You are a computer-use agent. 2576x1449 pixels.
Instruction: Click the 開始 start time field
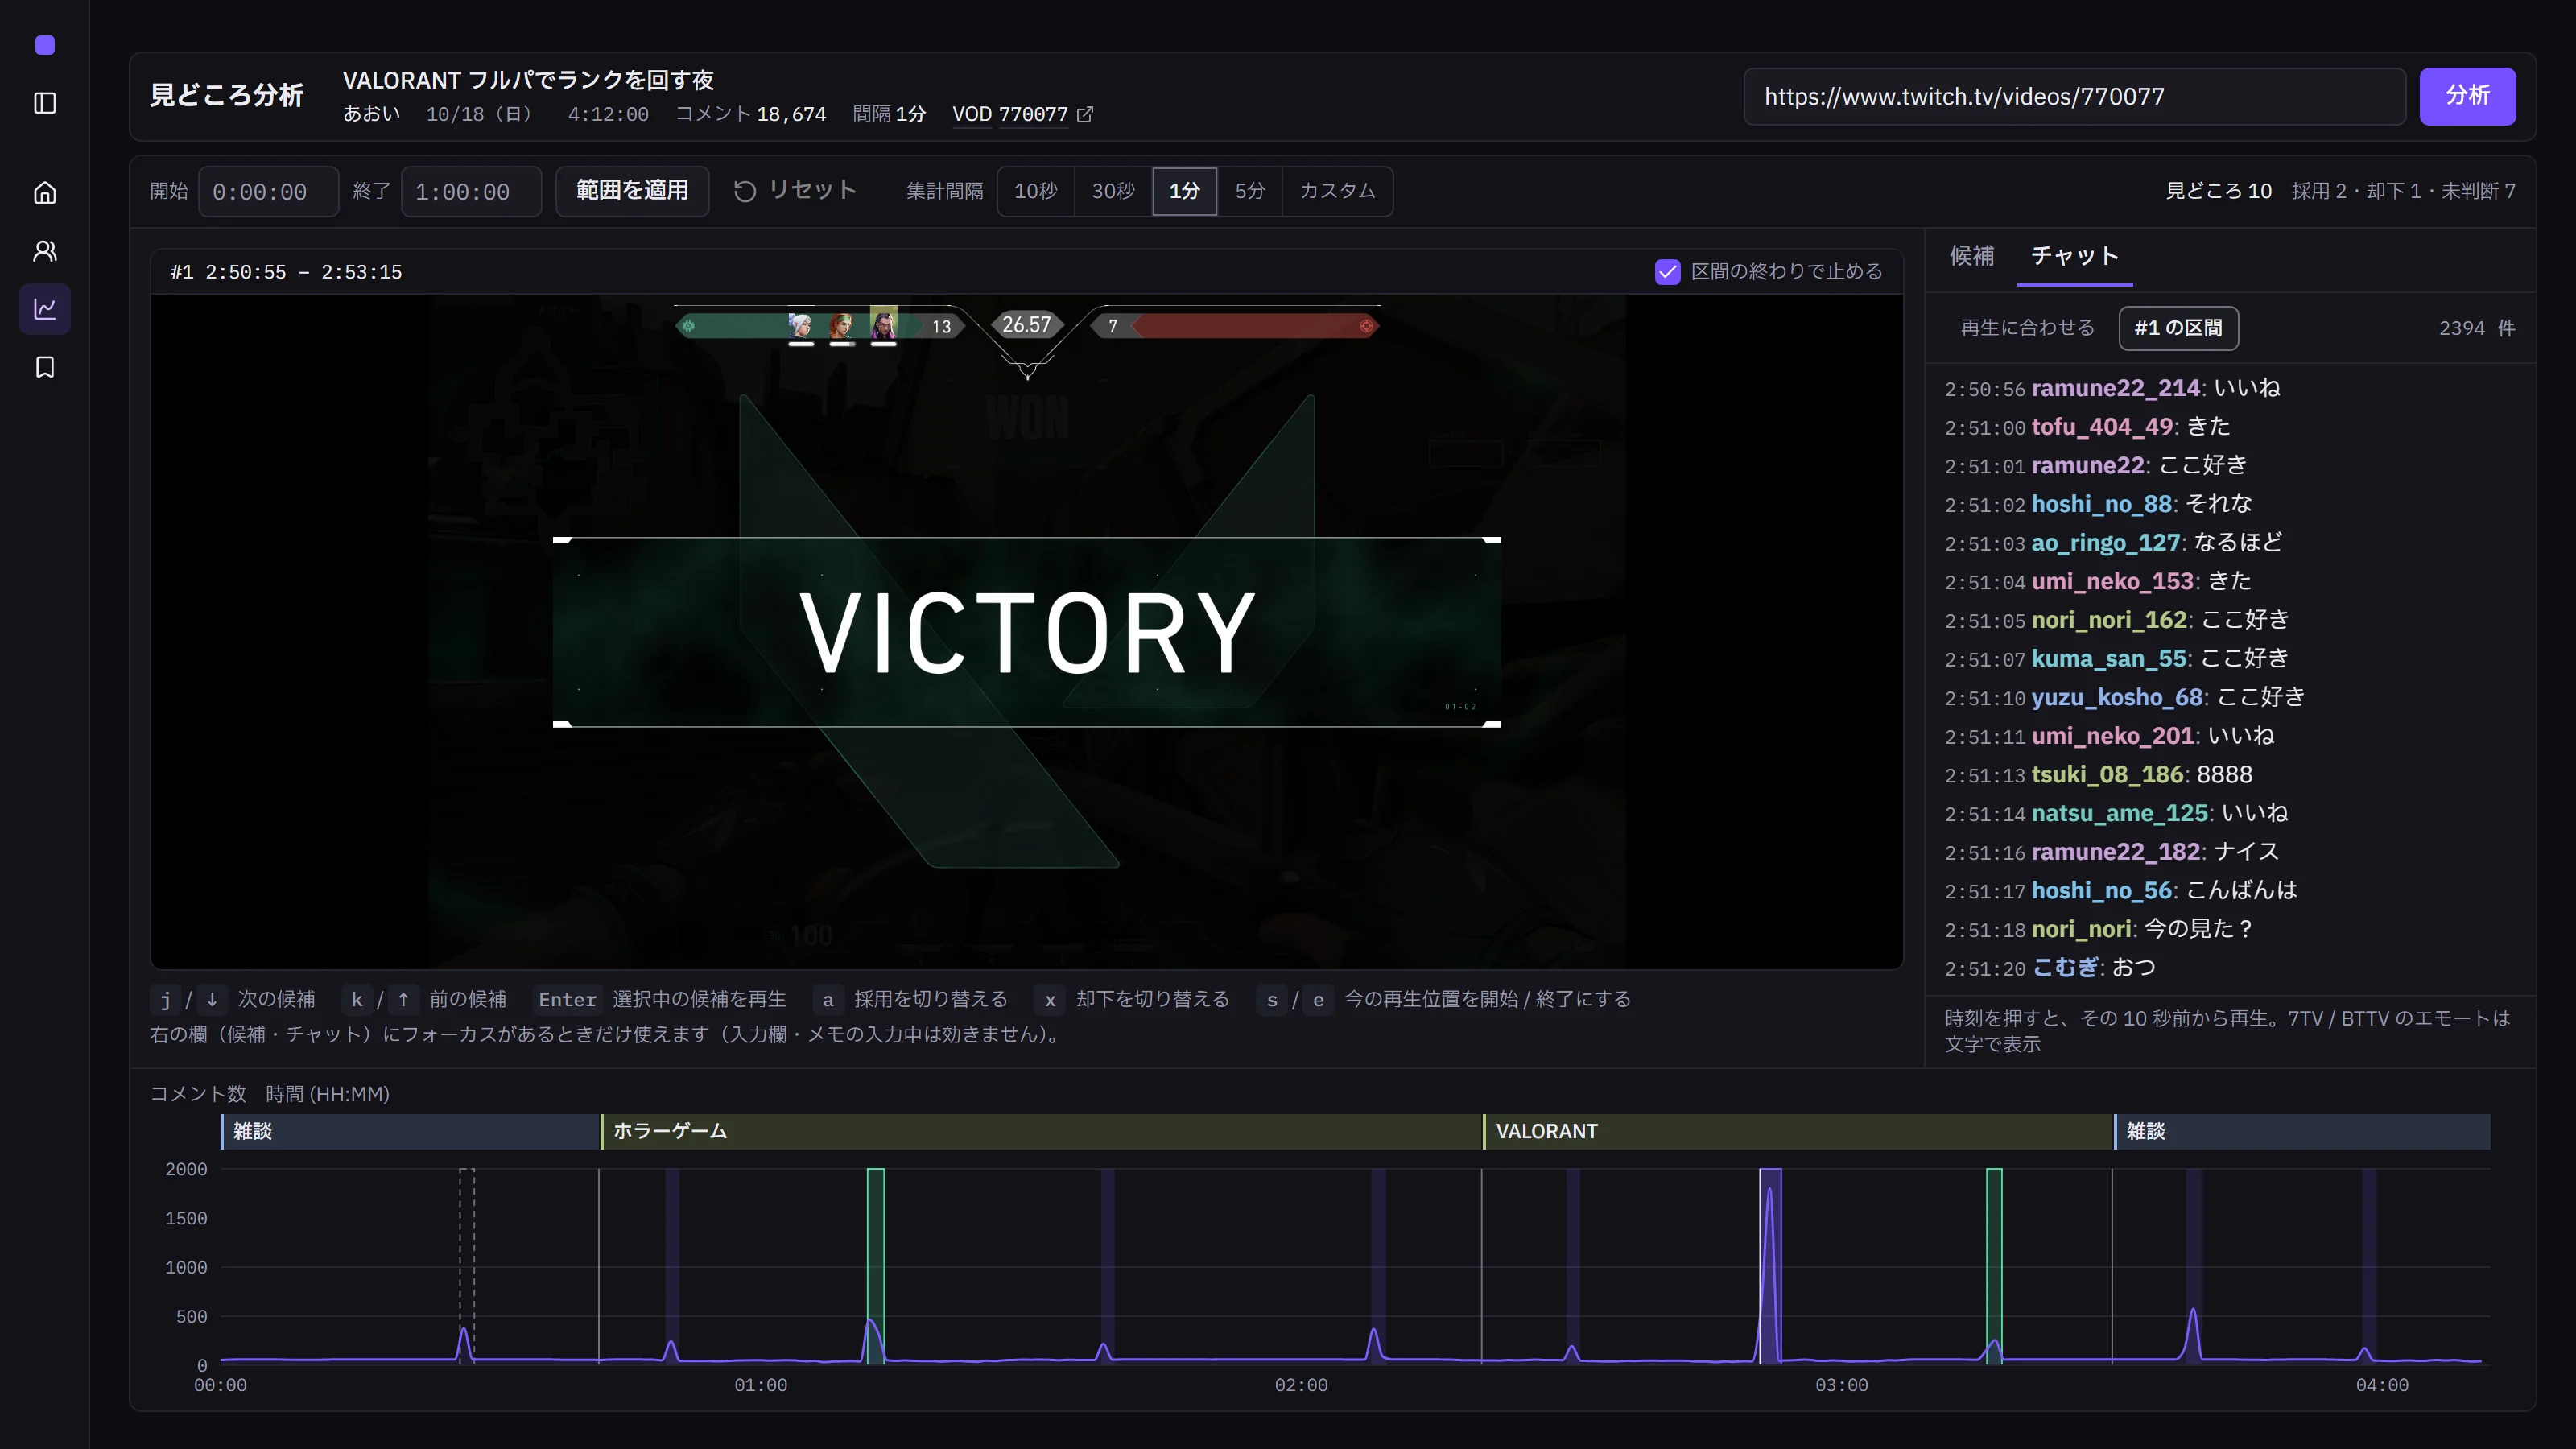pyautogui.click(x=268, y=191)
